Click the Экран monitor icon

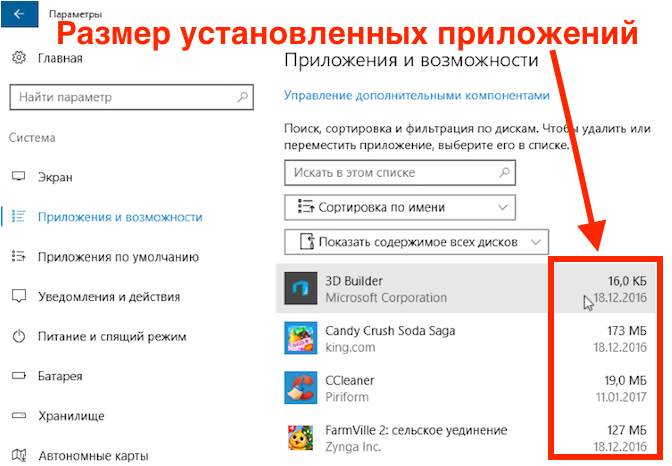[19, 176]
